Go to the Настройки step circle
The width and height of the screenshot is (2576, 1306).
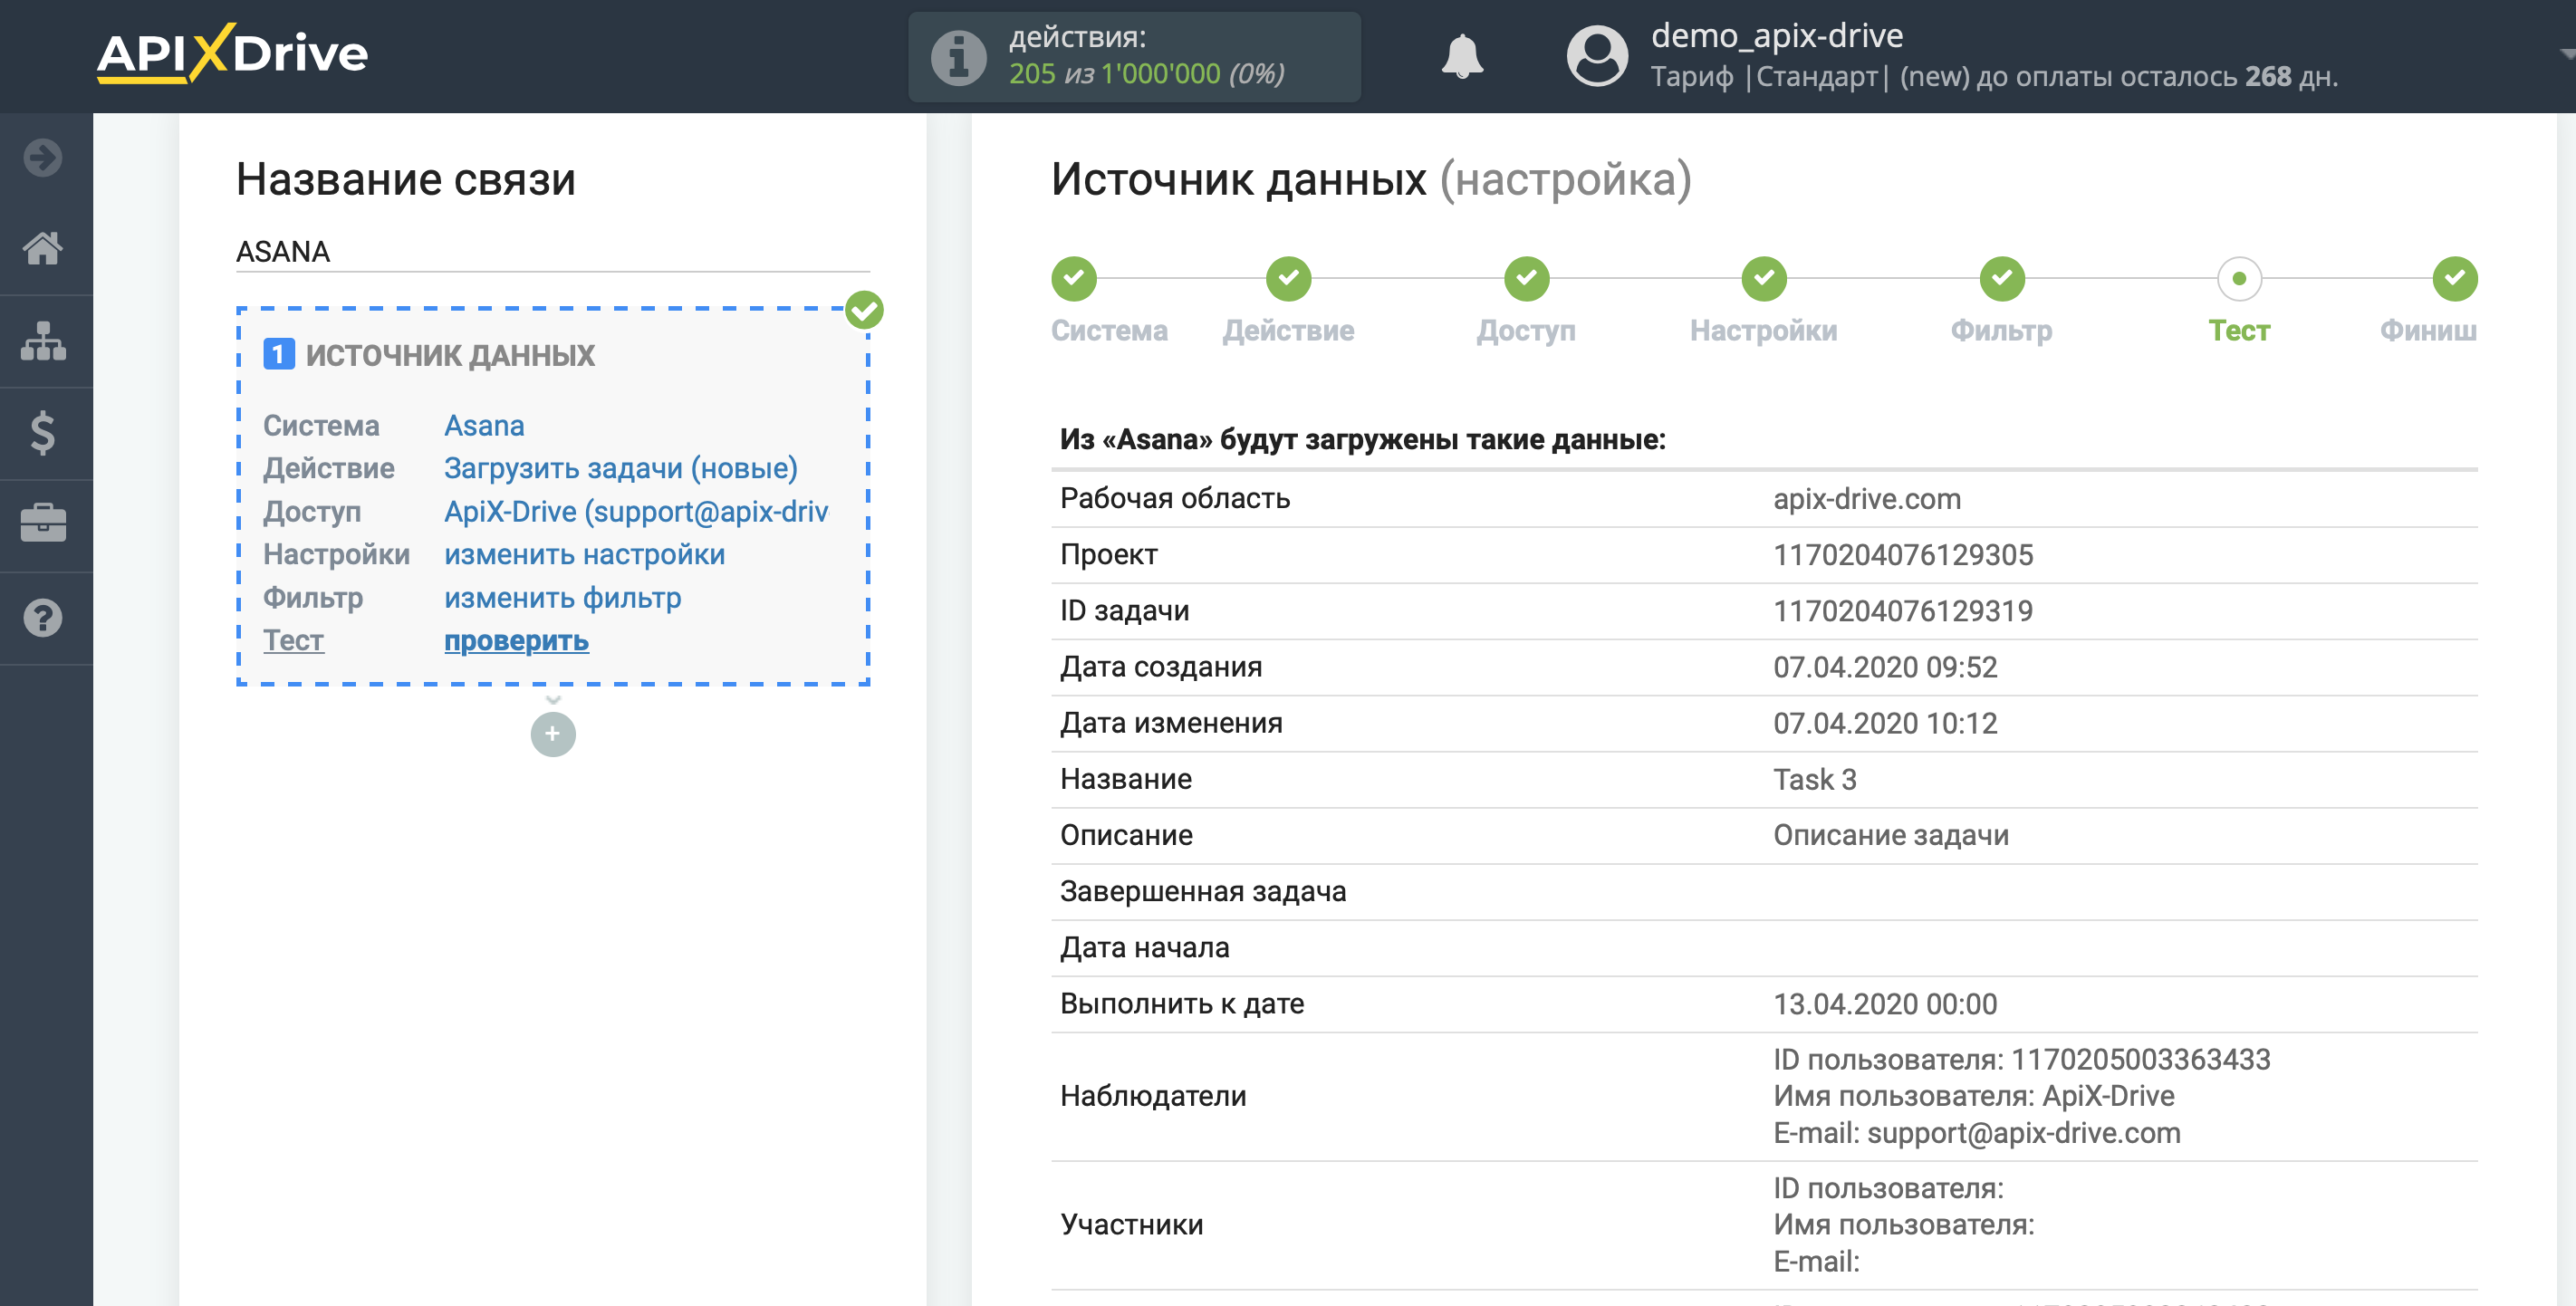point(1764,278)
